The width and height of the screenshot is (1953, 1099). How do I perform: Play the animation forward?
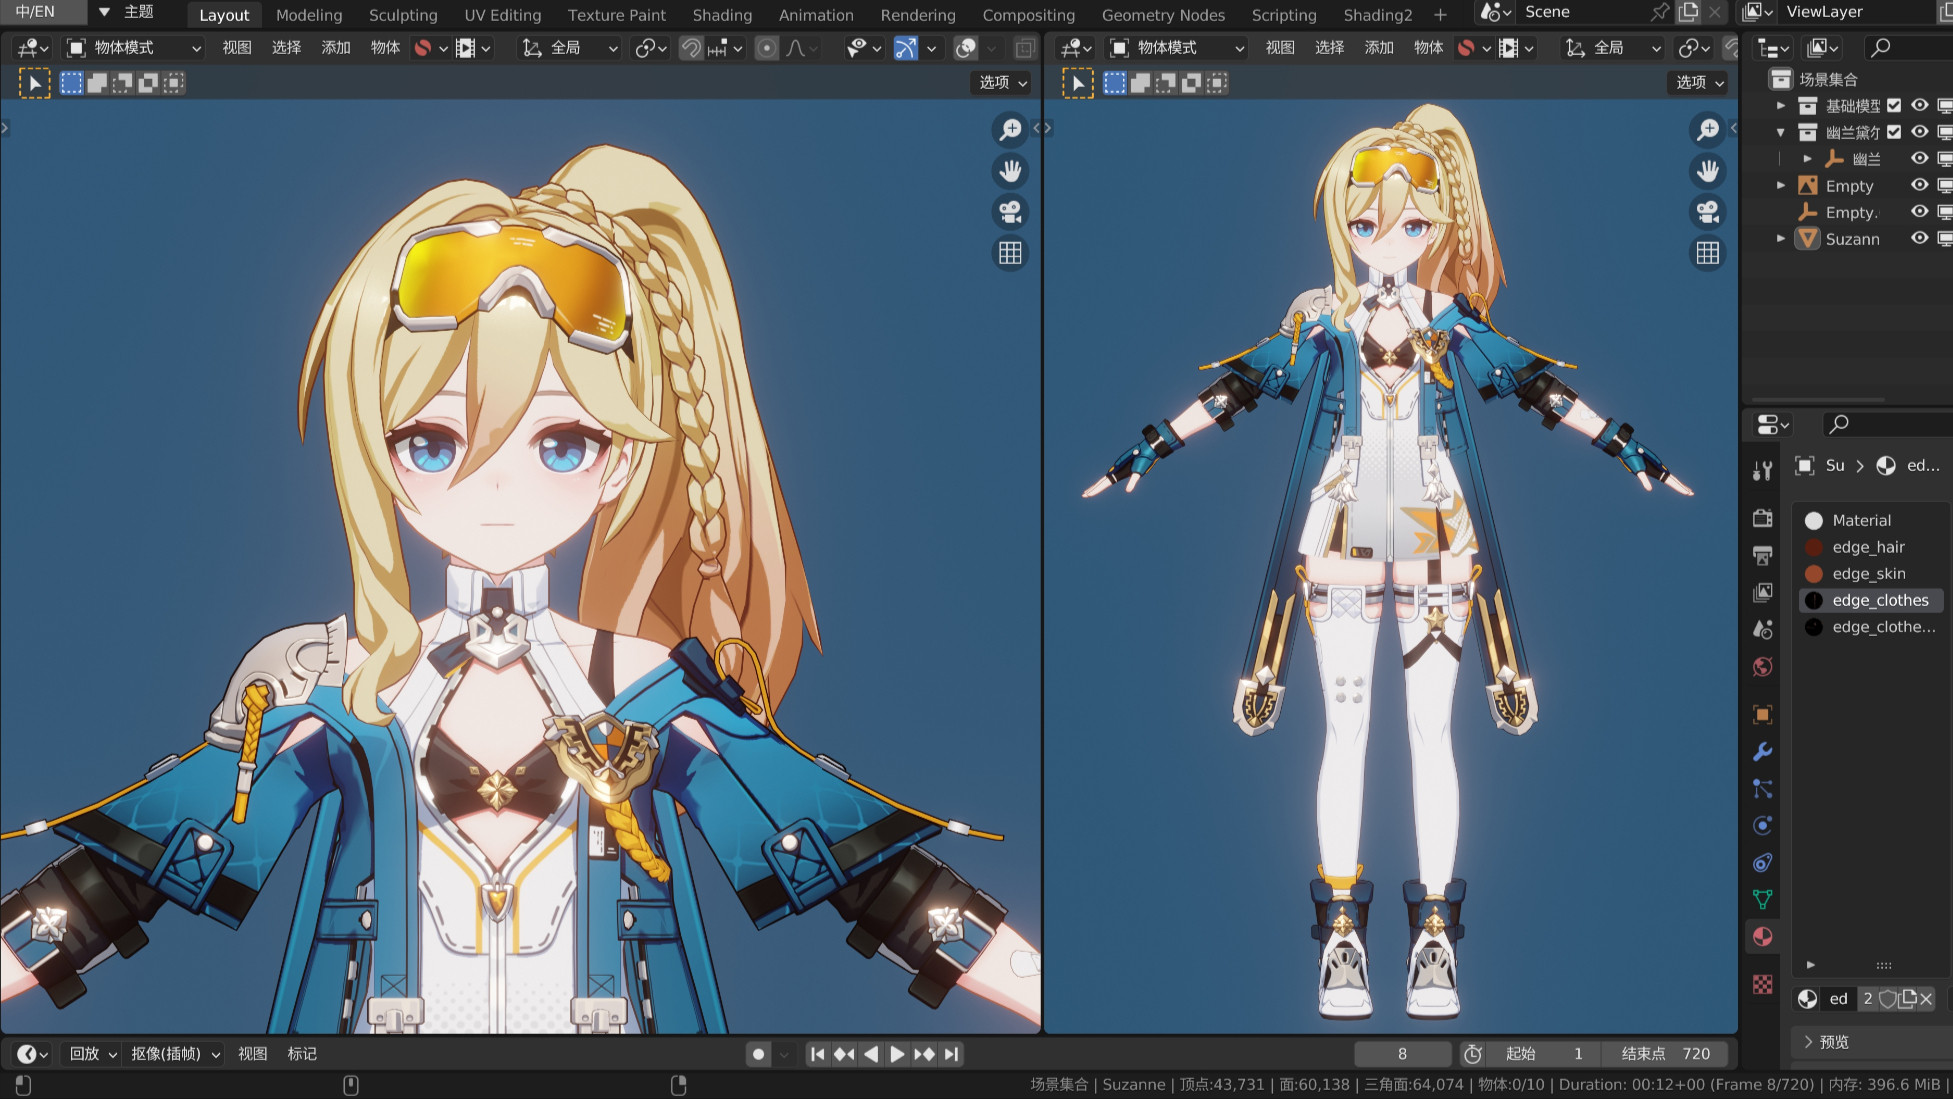tap(897, 1054)
